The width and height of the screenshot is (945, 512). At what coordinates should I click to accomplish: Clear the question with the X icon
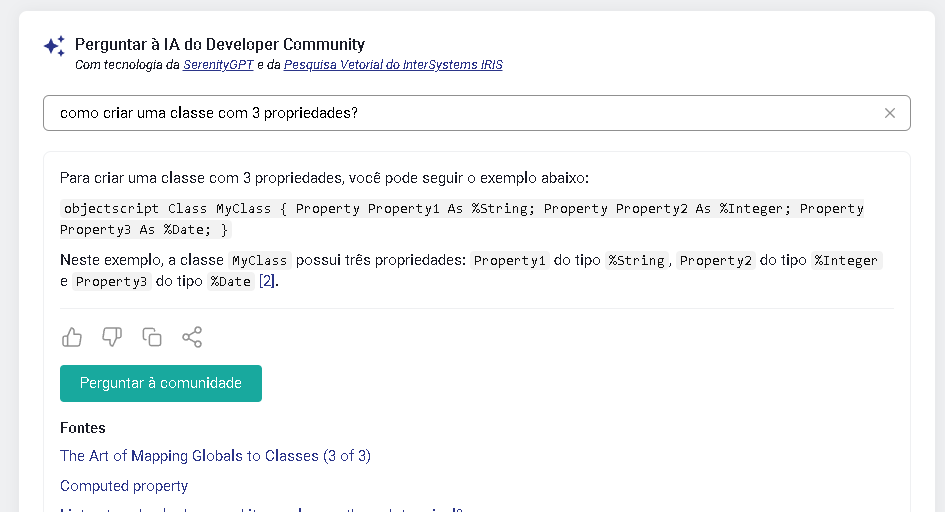point(889,113)
